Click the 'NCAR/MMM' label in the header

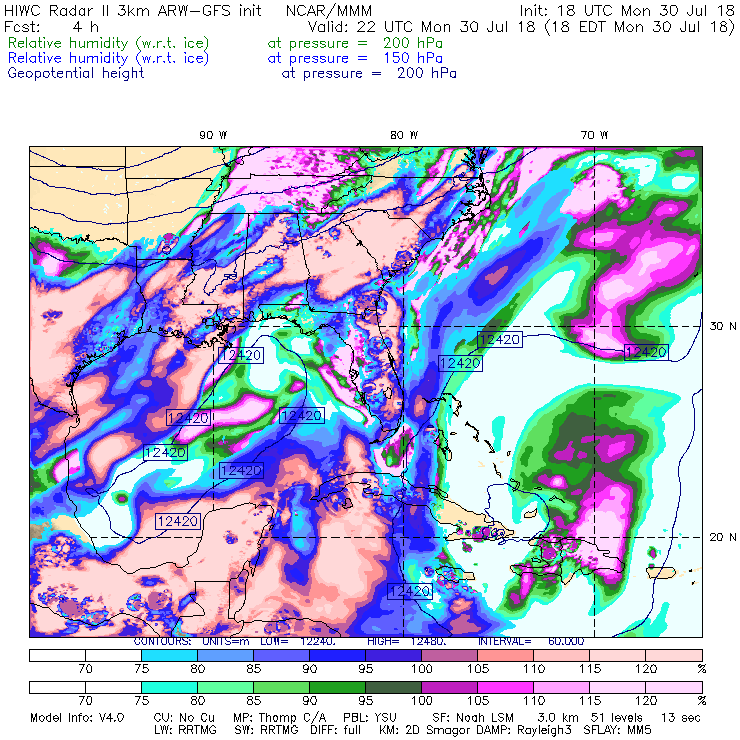(329, 10)
